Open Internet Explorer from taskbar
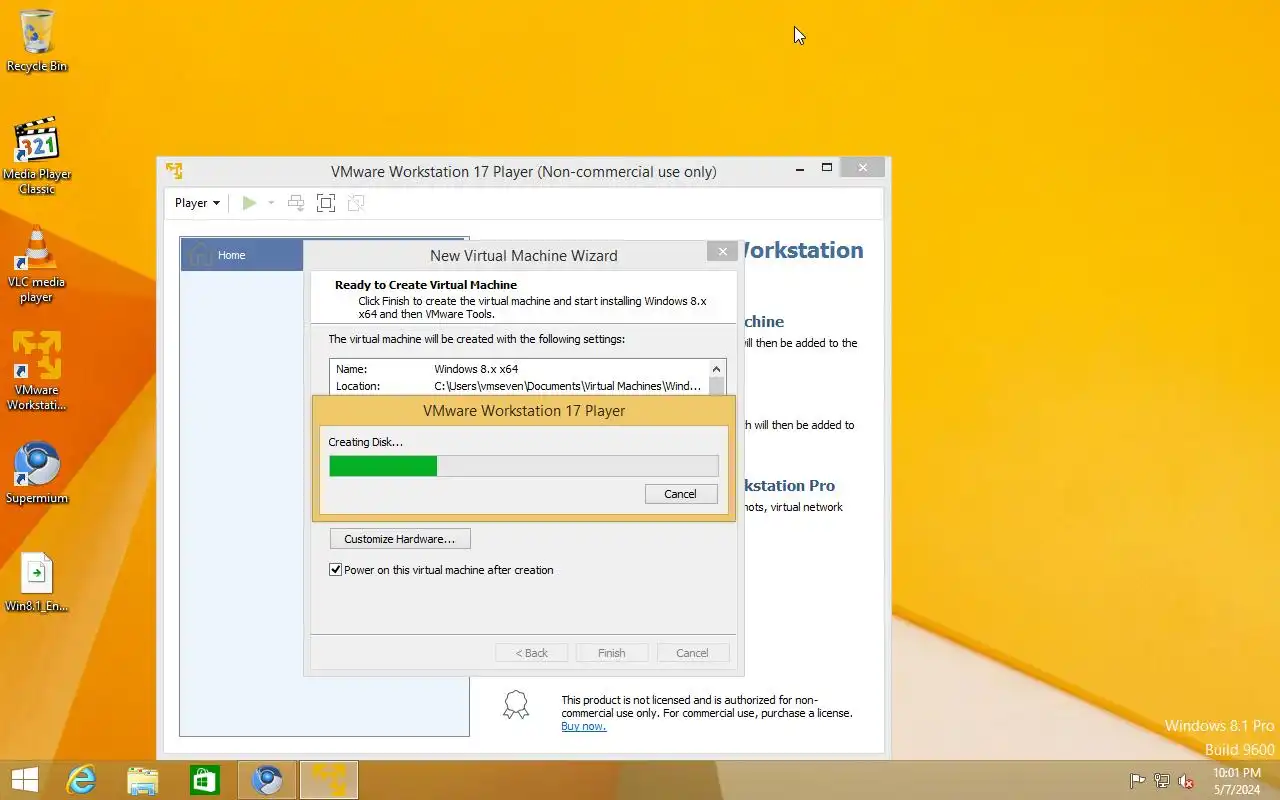1280x800 pixels. coord(81,780)
